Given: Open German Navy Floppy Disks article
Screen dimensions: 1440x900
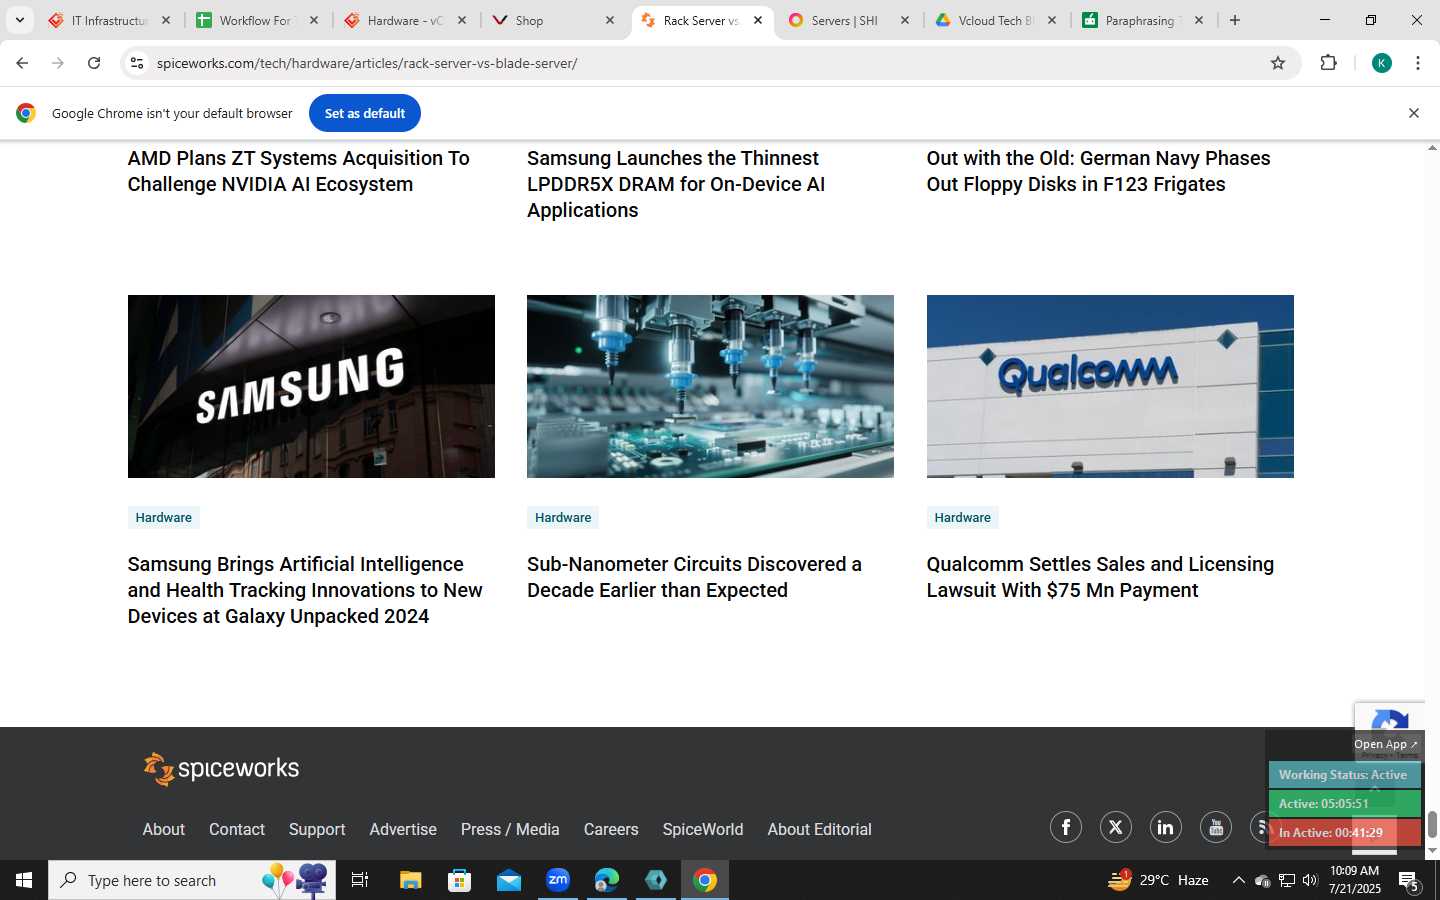Looking at the screenshot, I should pyautogui.click(x=1098, y=171).
